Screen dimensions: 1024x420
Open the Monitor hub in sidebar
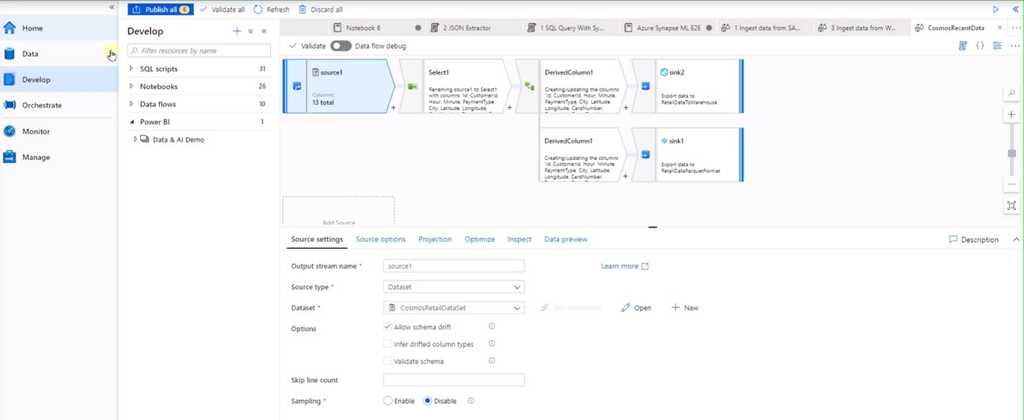pyautogui.click(x=36, y=131)
